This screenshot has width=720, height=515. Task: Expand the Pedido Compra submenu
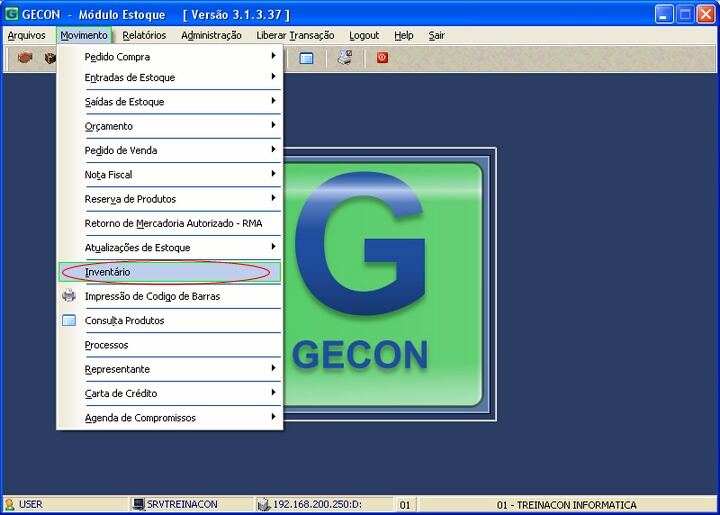coord(170,57)
